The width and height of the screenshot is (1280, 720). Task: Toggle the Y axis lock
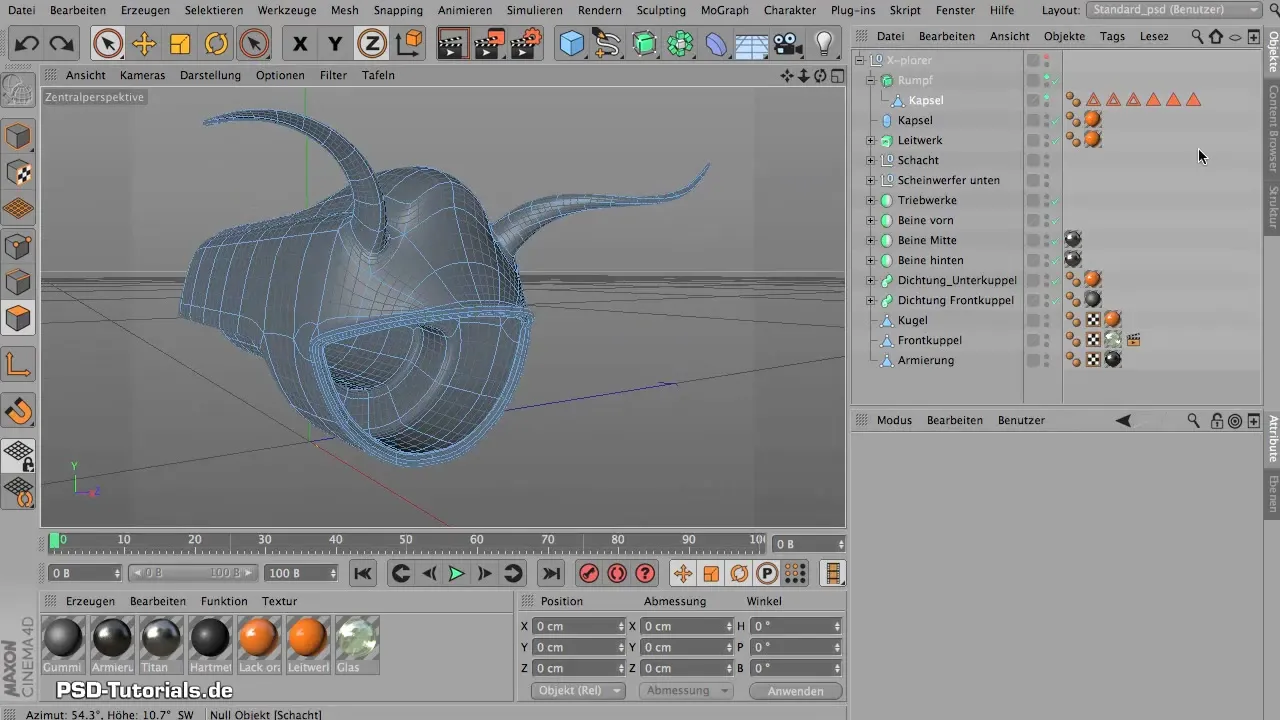[336, 44]
